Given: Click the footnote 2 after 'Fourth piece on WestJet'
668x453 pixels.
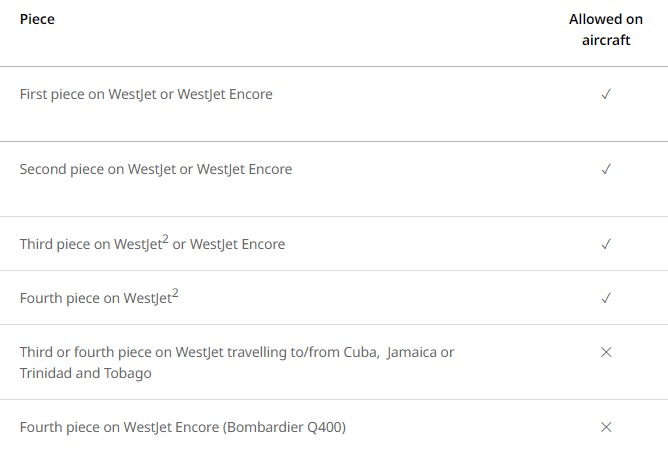Looking at the screenshot, I should coord(175,293).
